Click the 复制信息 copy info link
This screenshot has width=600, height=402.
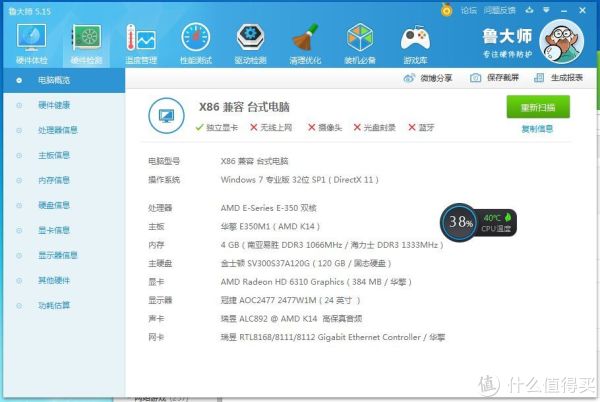coord(537,129)
